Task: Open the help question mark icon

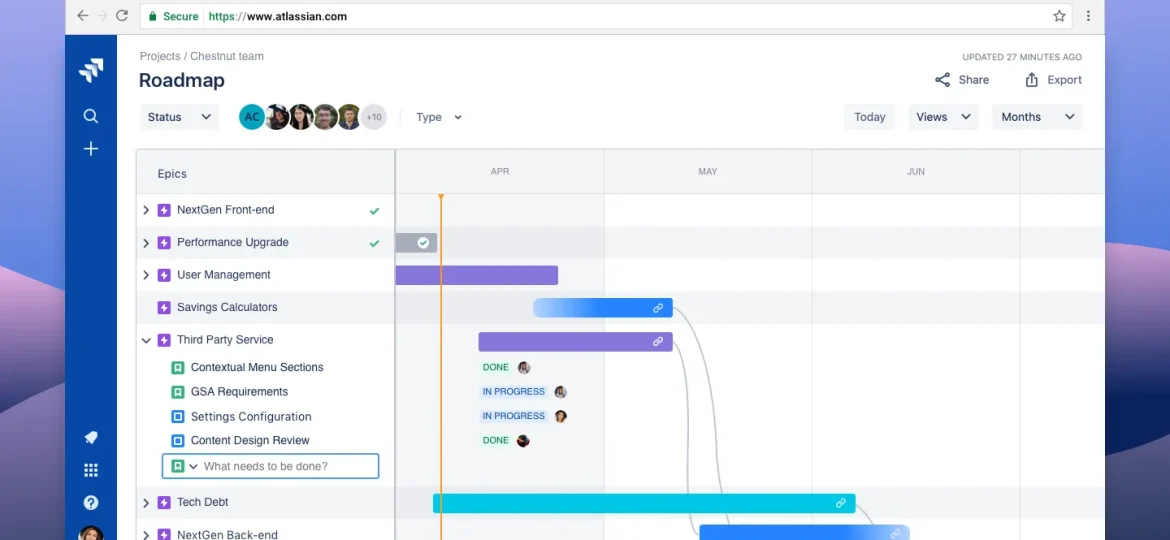Action: point(90,503)
